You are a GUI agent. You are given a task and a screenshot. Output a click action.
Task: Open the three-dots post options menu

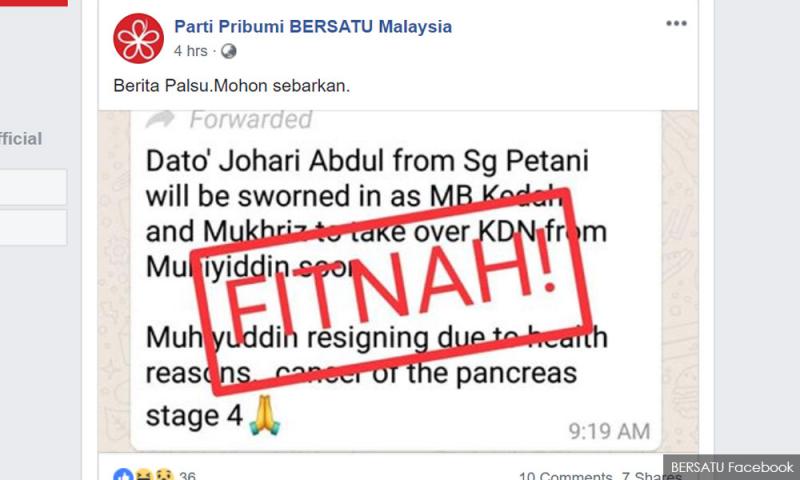tap(676, 23)
